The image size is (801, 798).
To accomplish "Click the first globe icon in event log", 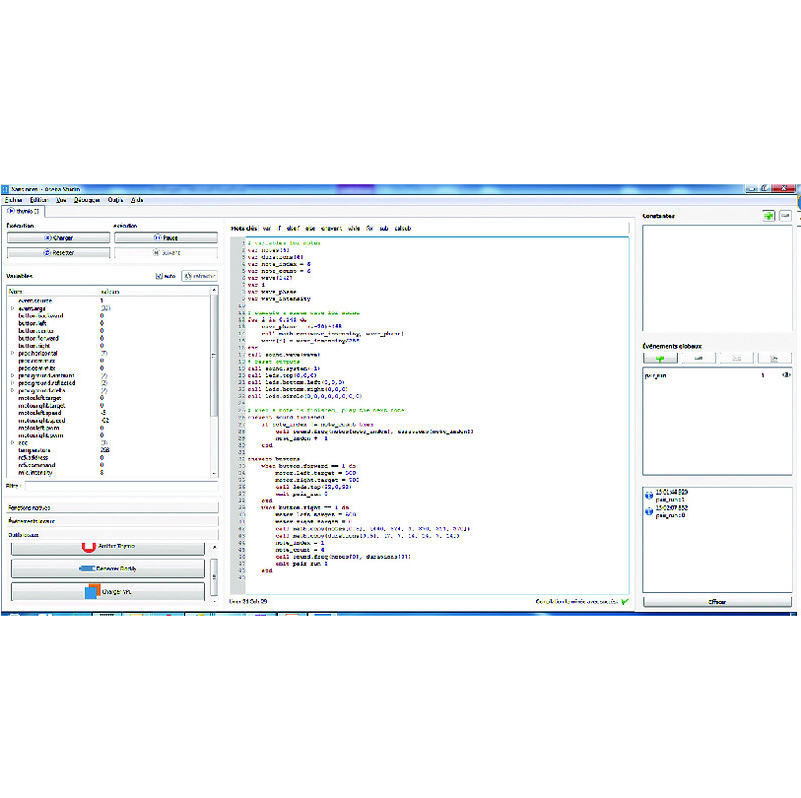I will (x=649, y=495).
